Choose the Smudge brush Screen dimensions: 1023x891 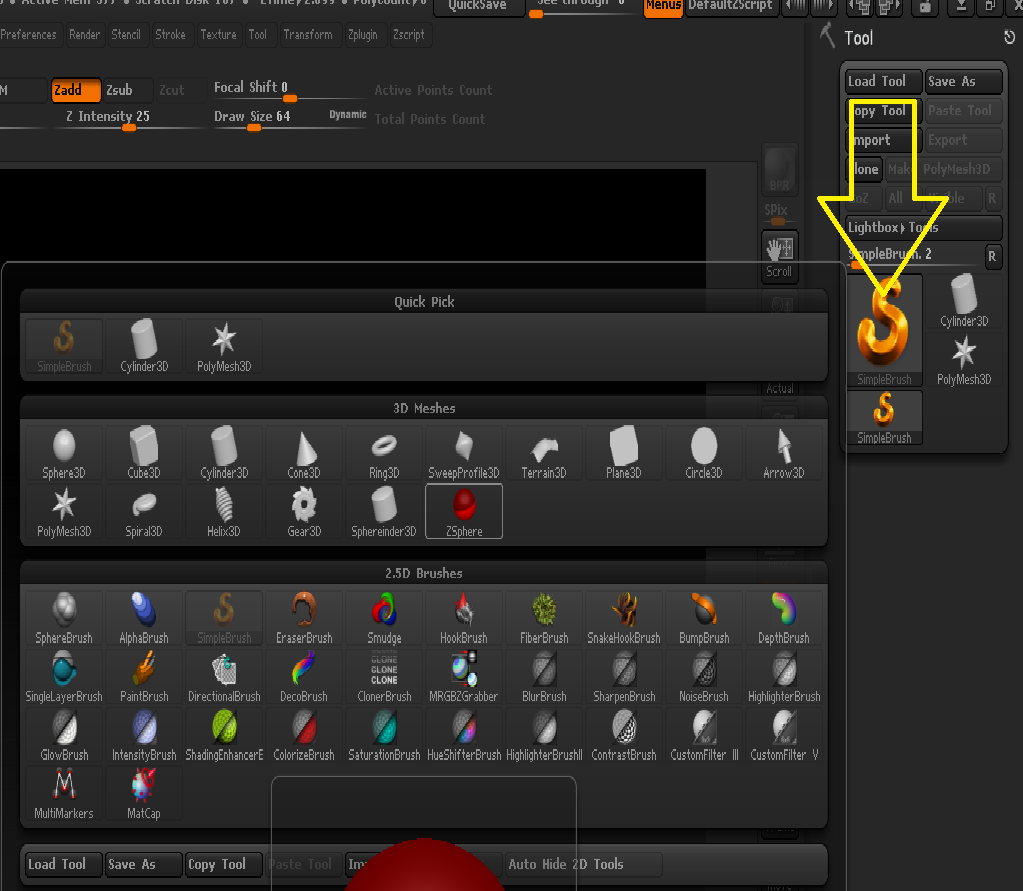(384, 618)
